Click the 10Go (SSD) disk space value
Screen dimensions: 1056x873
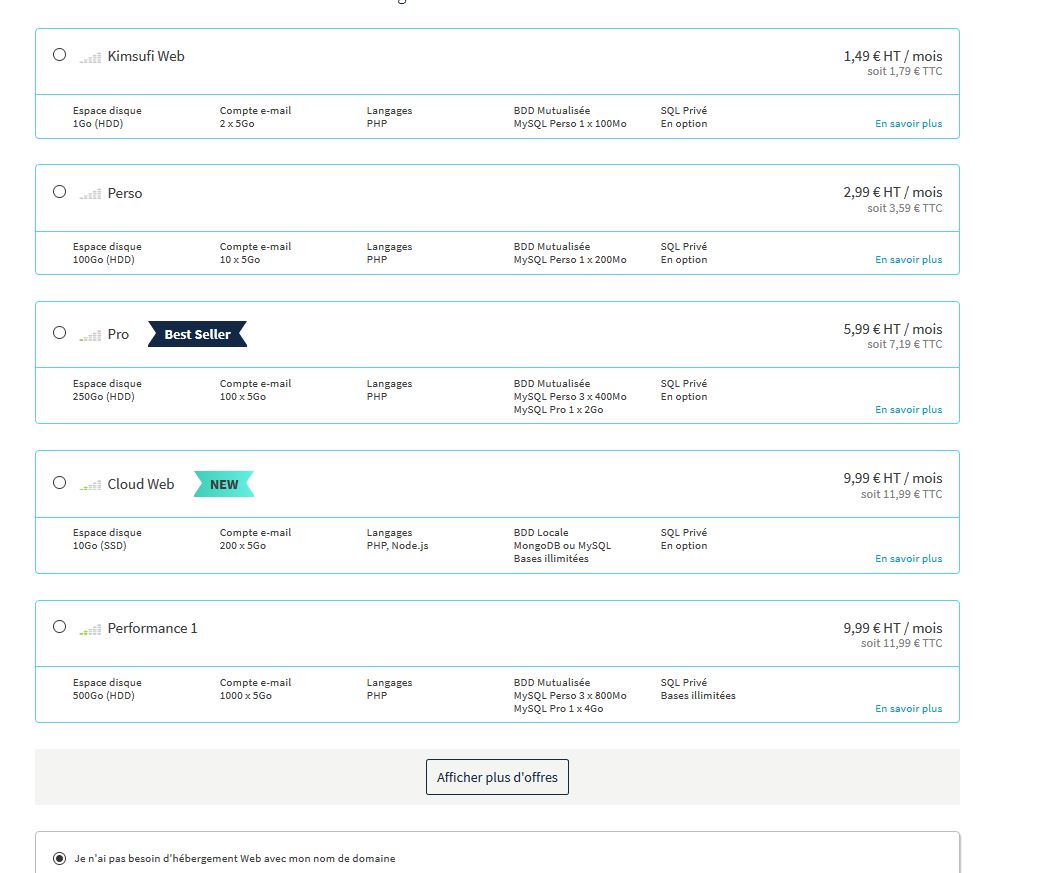pyautogui.click(x=100, y=546)
